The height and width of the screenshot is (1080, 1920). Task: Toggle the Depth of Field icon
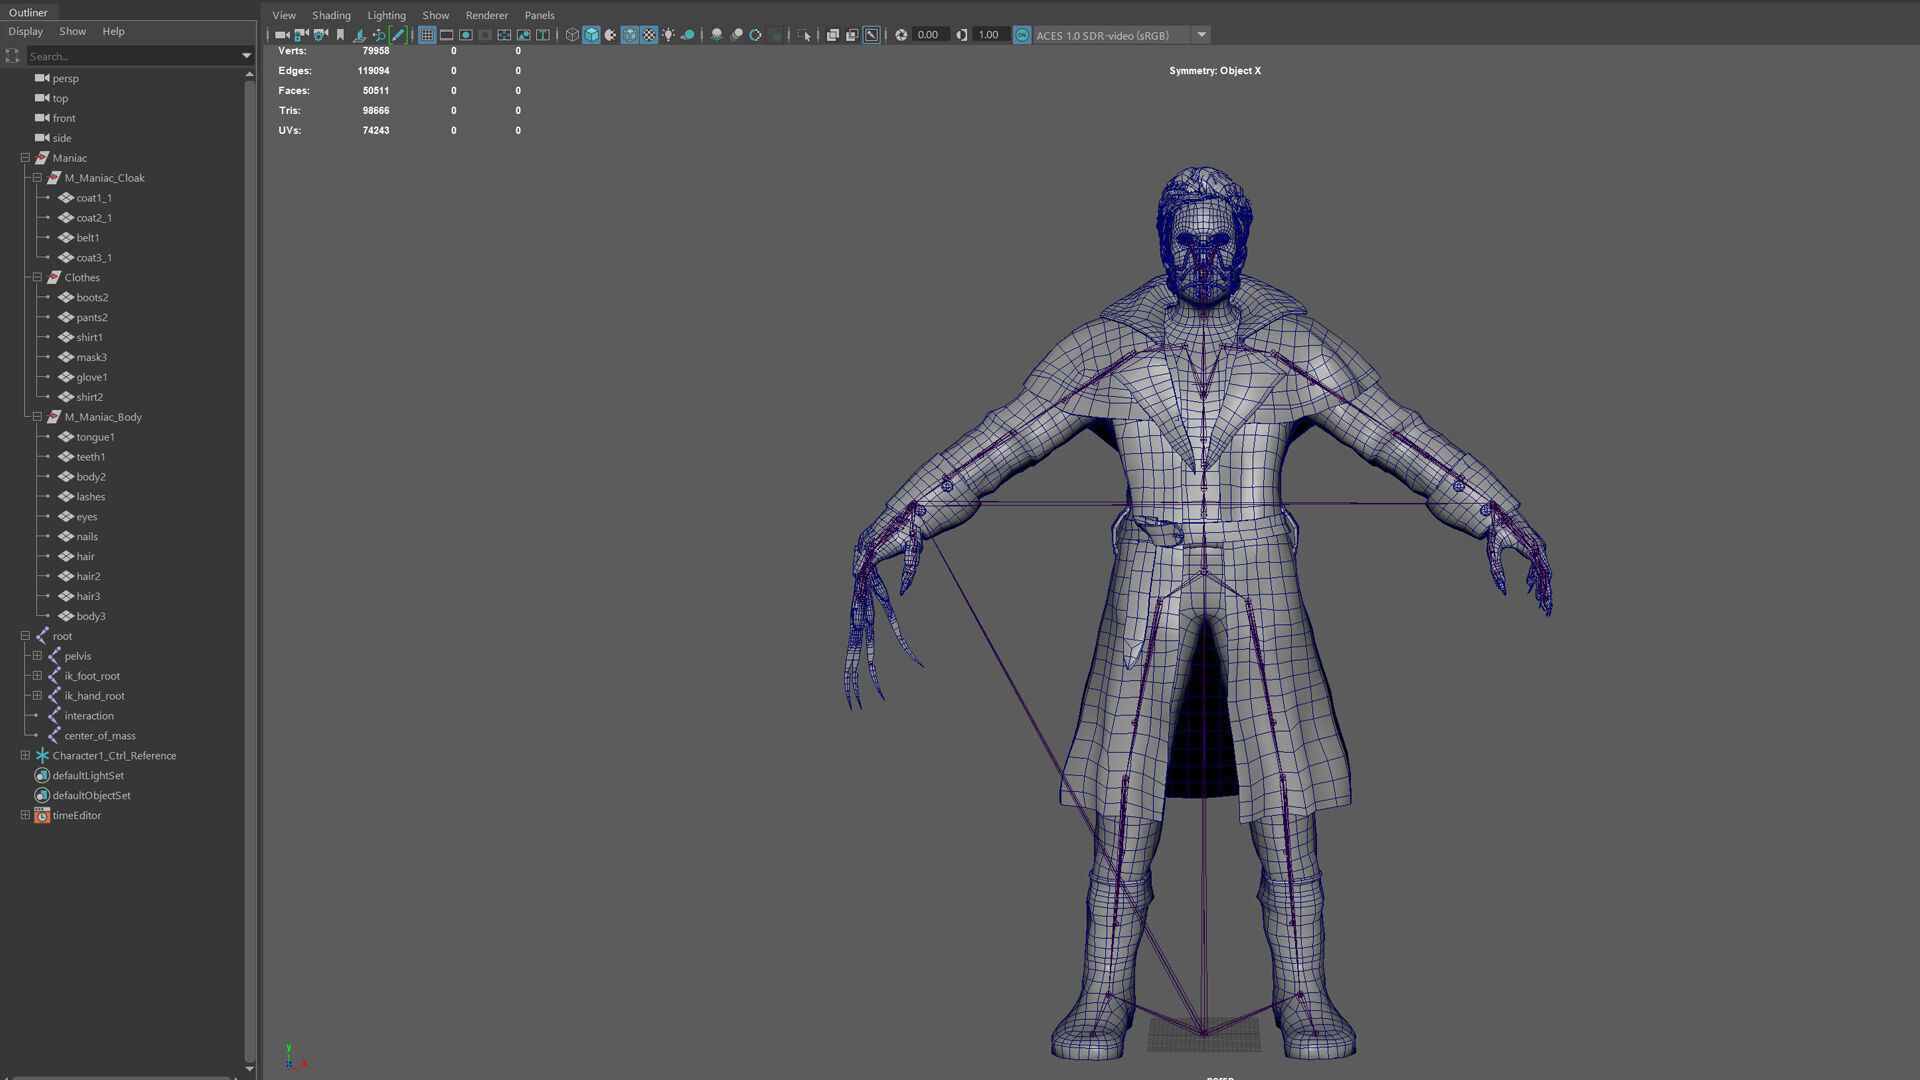coord(775,35)
